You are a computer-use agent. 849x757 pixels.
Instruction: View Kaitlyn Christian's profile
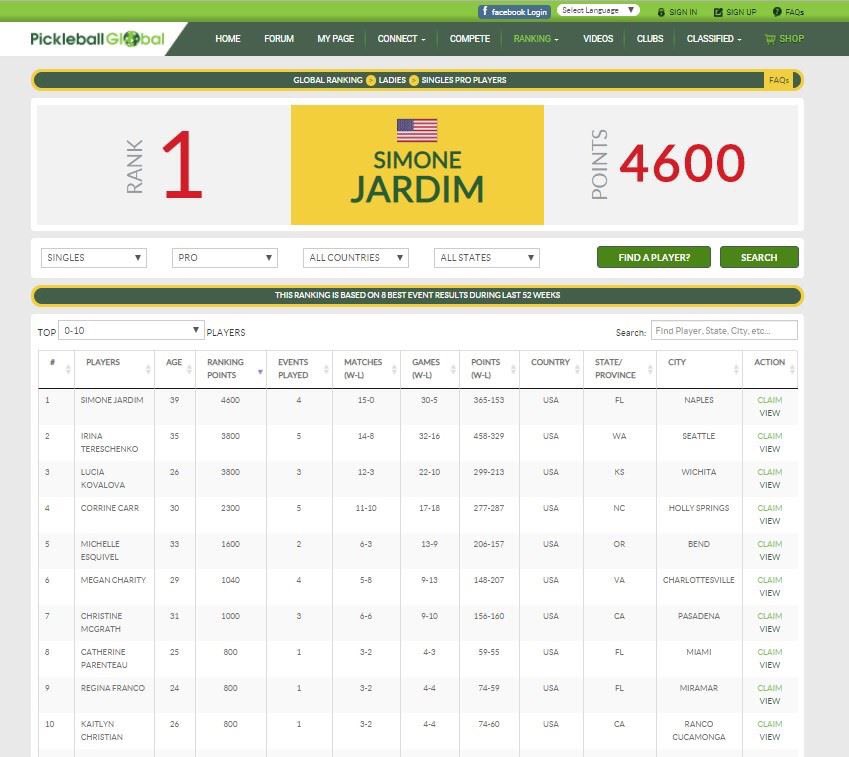(x=769, y=737)
